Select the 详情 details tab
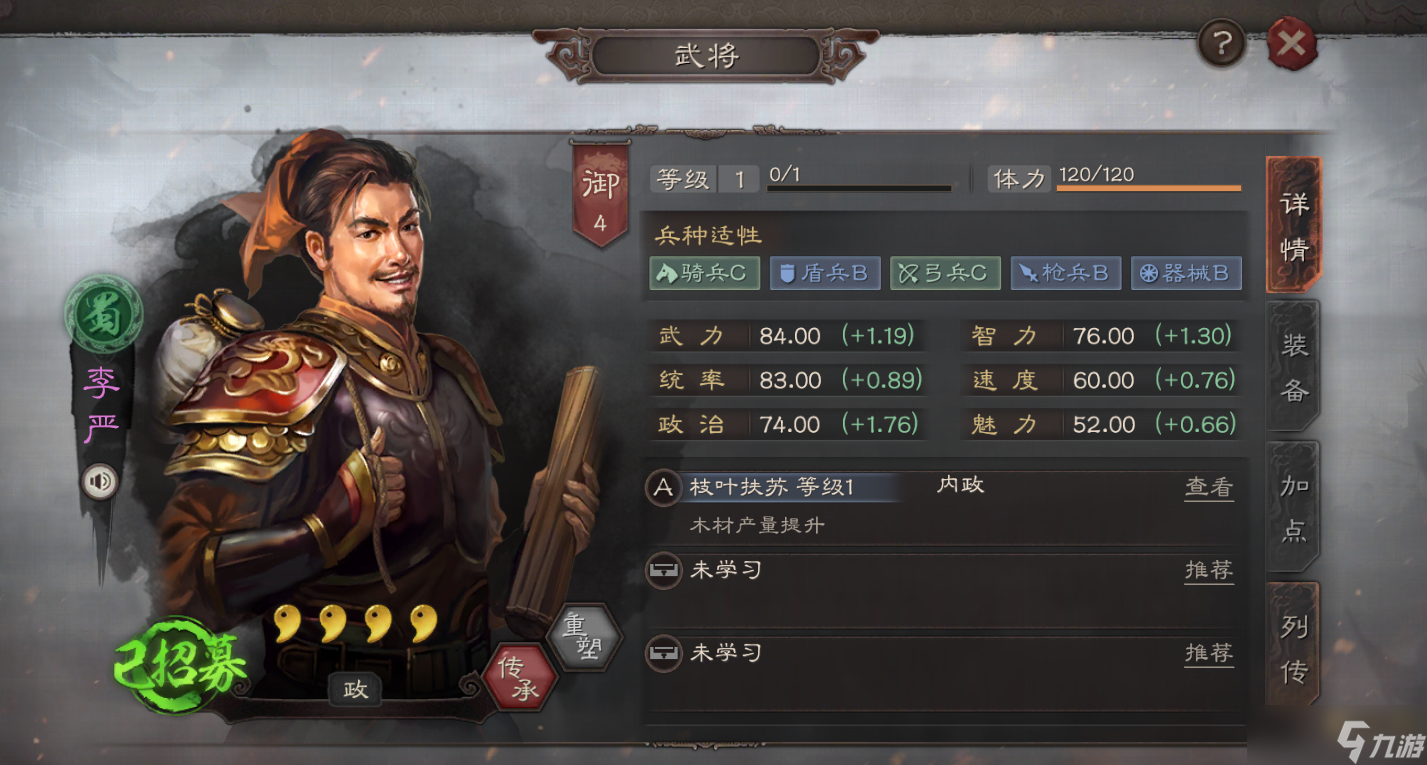This screenshot has height=765, width=1427. coord(1294,224)
